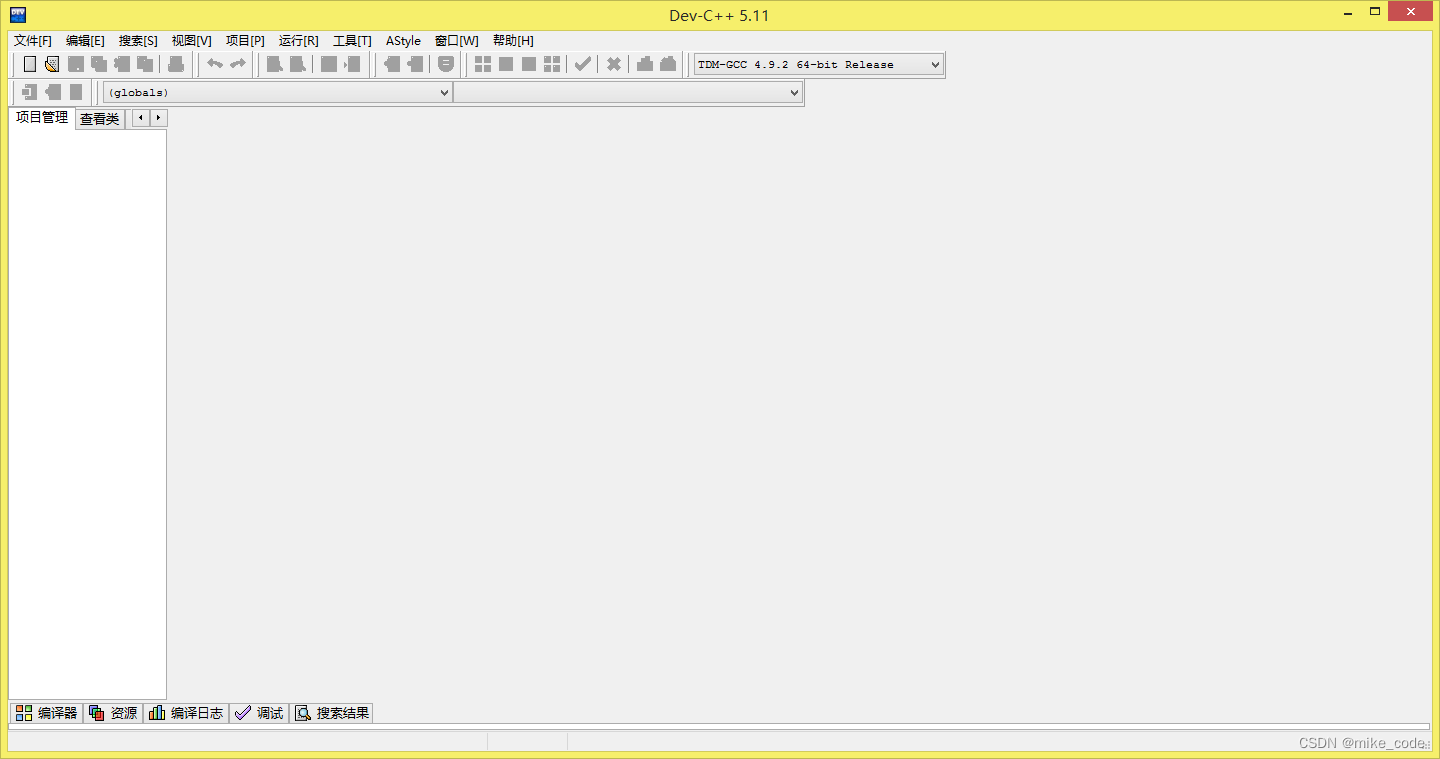
Task: Click the Compile four-squares icon
Action: coord(483,64)
